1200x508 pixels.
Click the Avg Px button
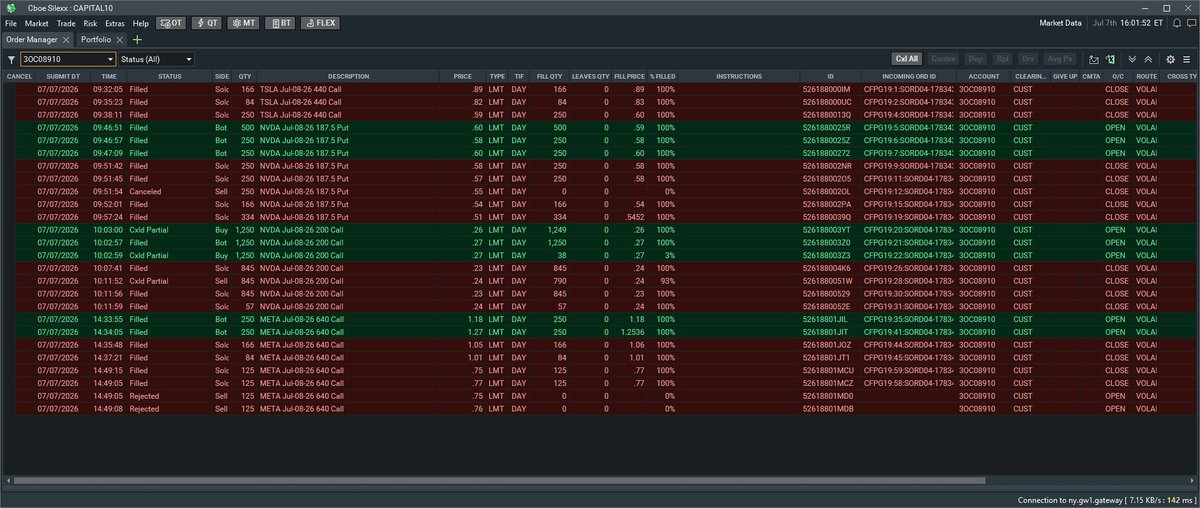click(x=1061, y=60)
